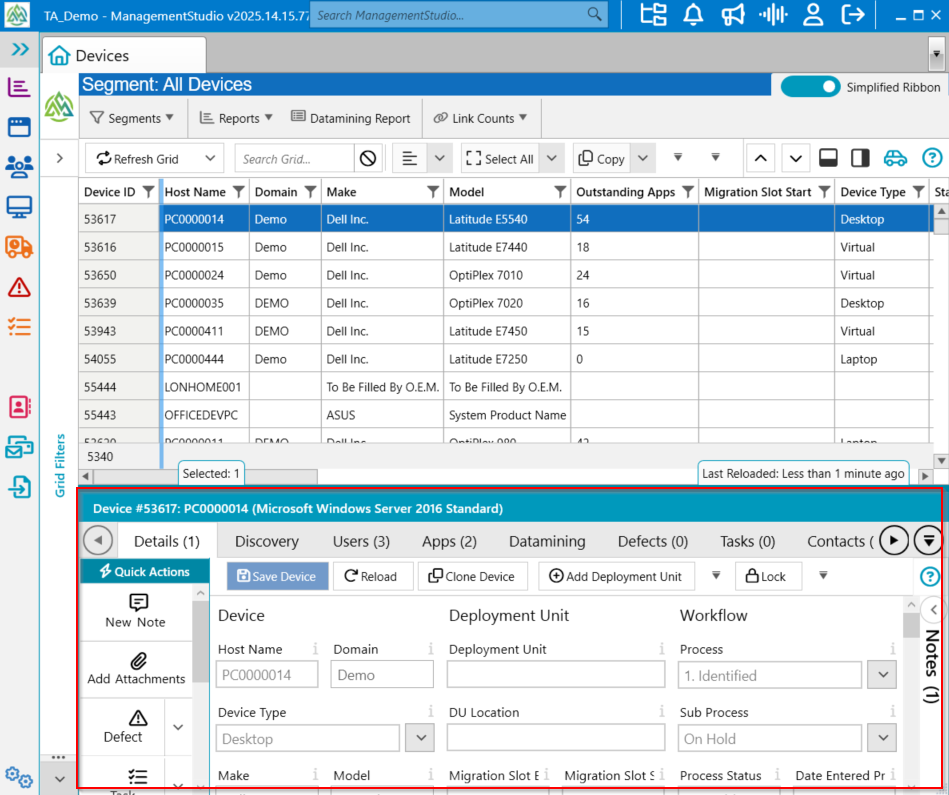949x795 pixels.
Task: Open the users group sidebar icon
Action: pos(19,166)
